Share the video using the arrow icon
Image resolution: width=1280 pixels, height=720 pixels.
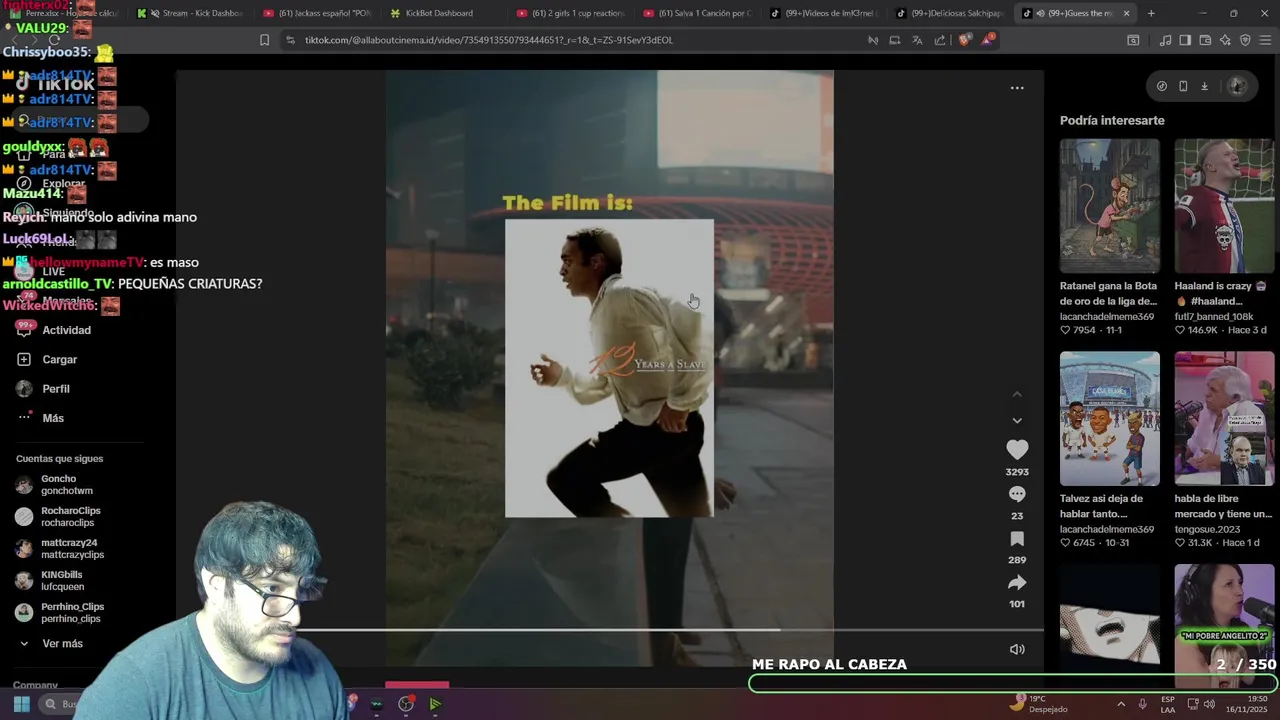[x=1017, y=583]
